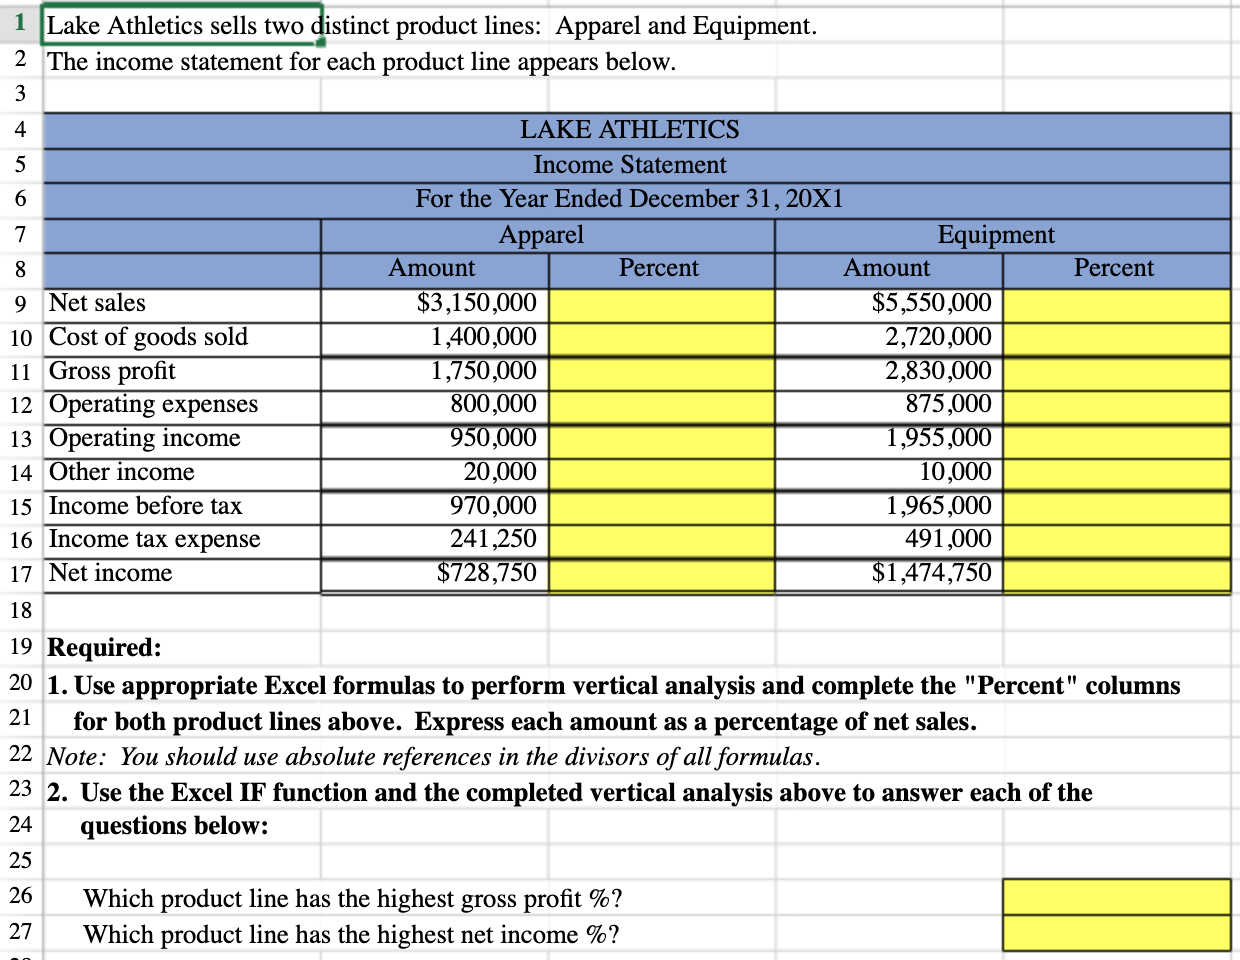Select yellow Equipment Percent cell for Net income
The height and width of the screenshot is (960, 1240).
pyautogui.click(x=1118, y=574)
